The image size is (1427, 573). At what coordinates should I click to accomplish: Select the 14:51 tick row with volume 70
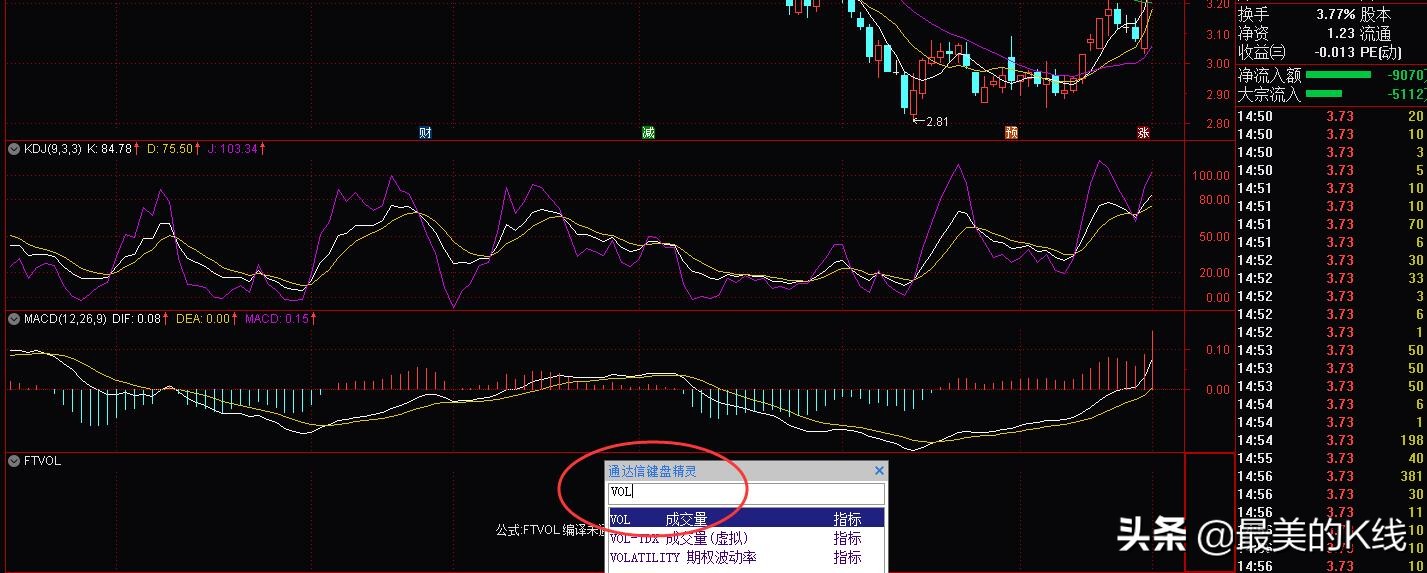(1331, 224)
